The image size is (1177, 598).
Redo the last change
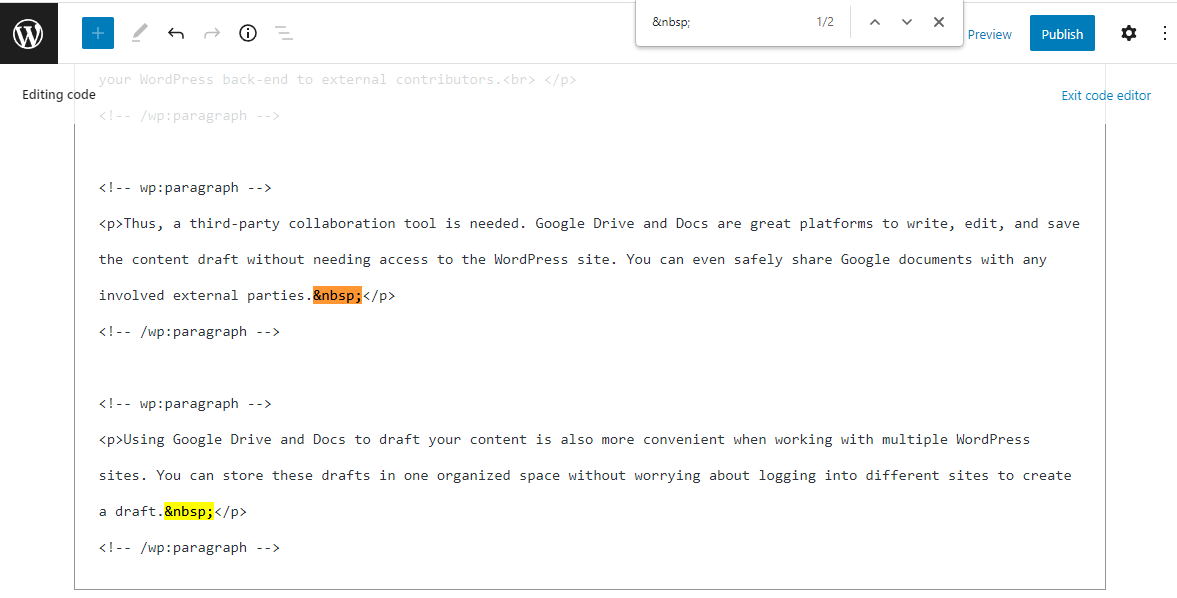(x=211, y=33)
